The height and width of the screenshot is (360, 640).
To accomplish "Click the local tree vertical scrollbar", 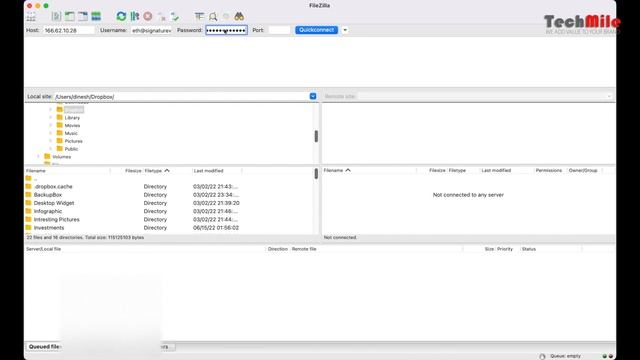I will pyautogui.click(x=316, y=136).
